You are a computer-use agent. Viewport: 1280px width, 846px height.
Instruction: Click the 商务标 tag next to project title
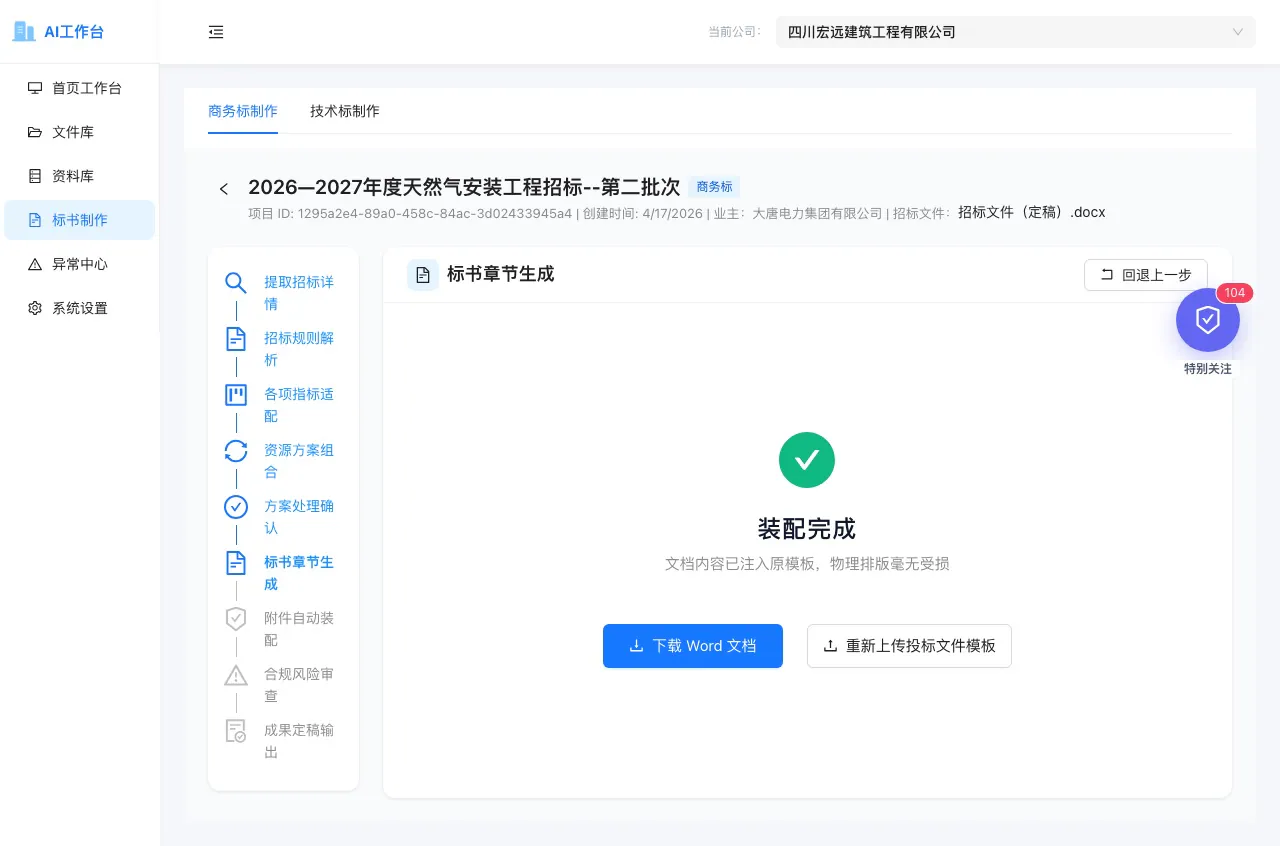(714, 187)
